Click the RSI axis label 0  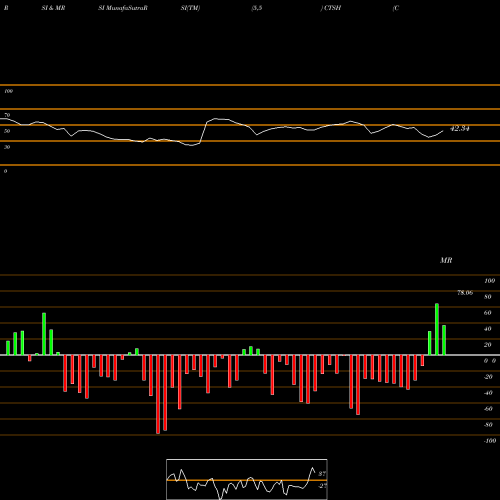coord(5,171)
